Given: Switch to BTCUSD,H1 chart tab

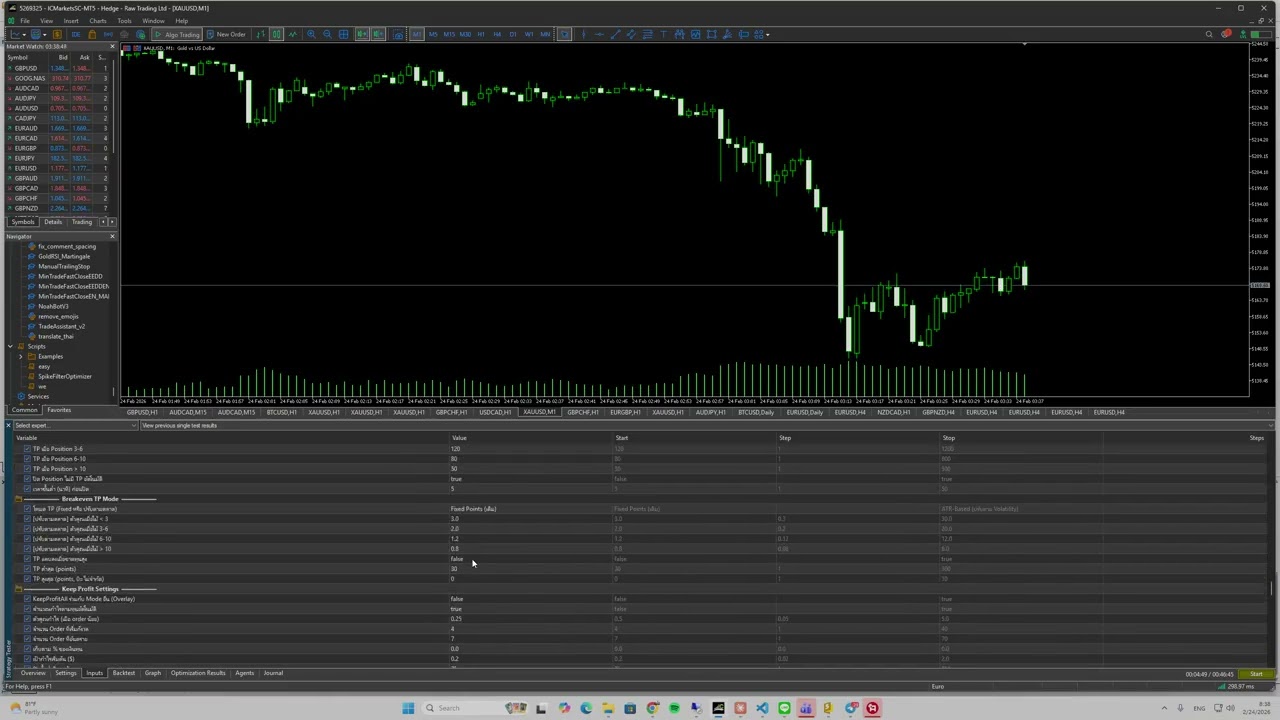Looking at the screenshot, I should tap(280, 412).
